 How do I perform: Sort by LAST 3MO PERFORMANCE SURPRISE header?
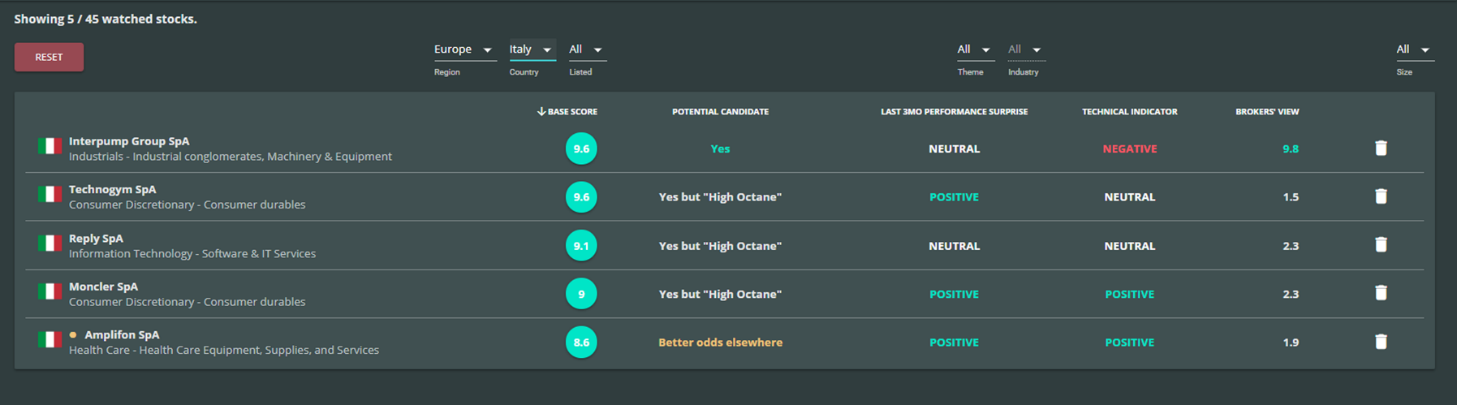(954, 112)
